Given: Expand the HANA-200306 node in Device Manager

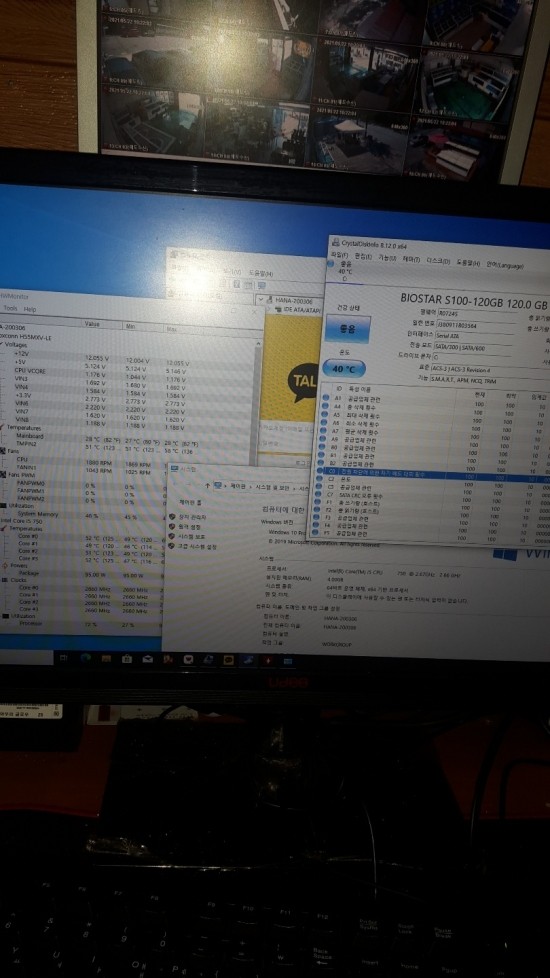Looking at the screenshot, I should point(261,300).
